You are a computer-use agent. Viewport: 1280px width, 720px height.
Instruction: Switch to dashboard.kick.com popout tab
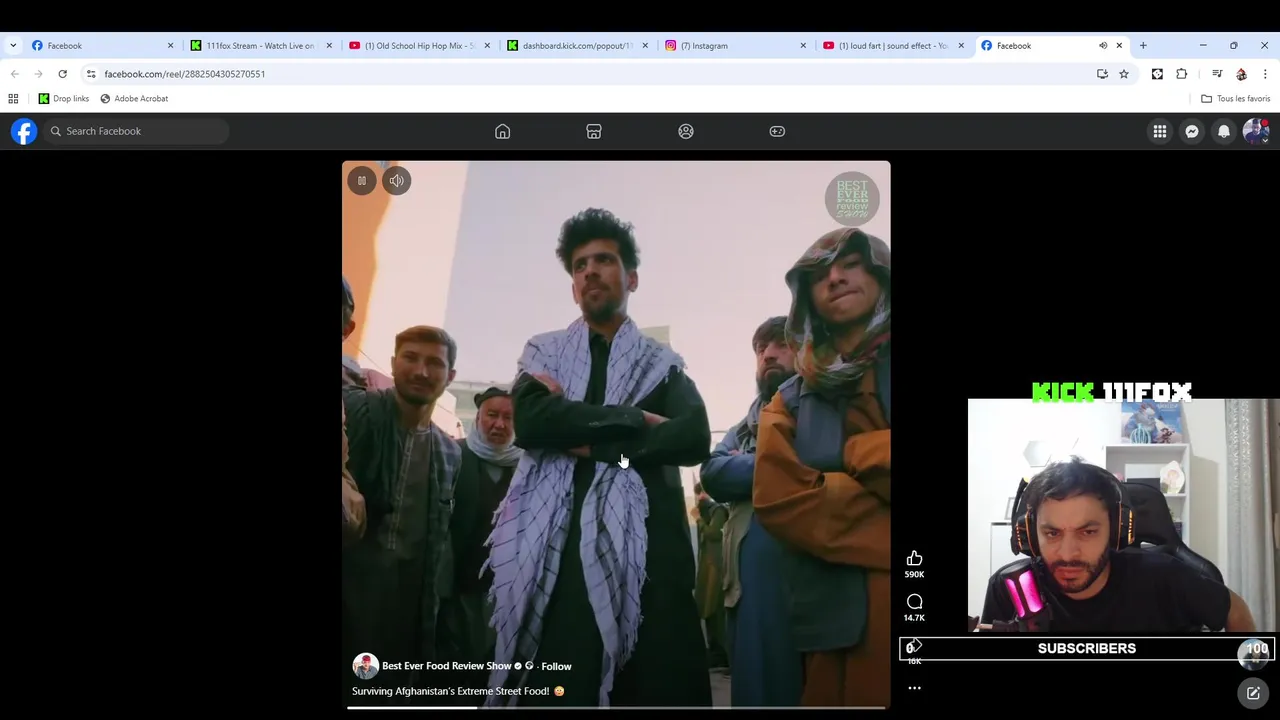(x=577, y=45)
